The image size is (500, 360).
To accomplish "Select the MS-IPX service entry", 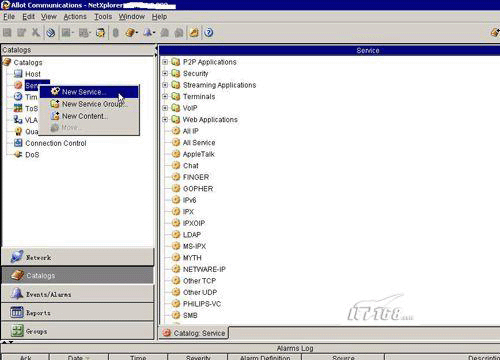I will pyautogui.click(x=194, y=246).
